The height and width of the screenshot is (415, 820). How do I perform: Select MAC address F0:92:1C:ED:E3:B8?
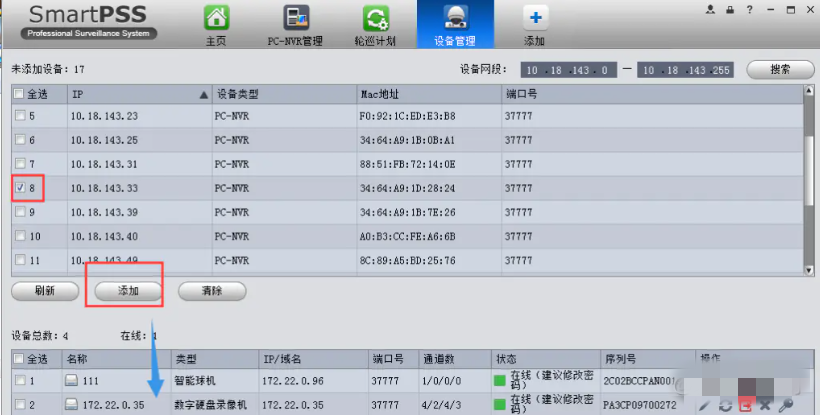[407, 116]
